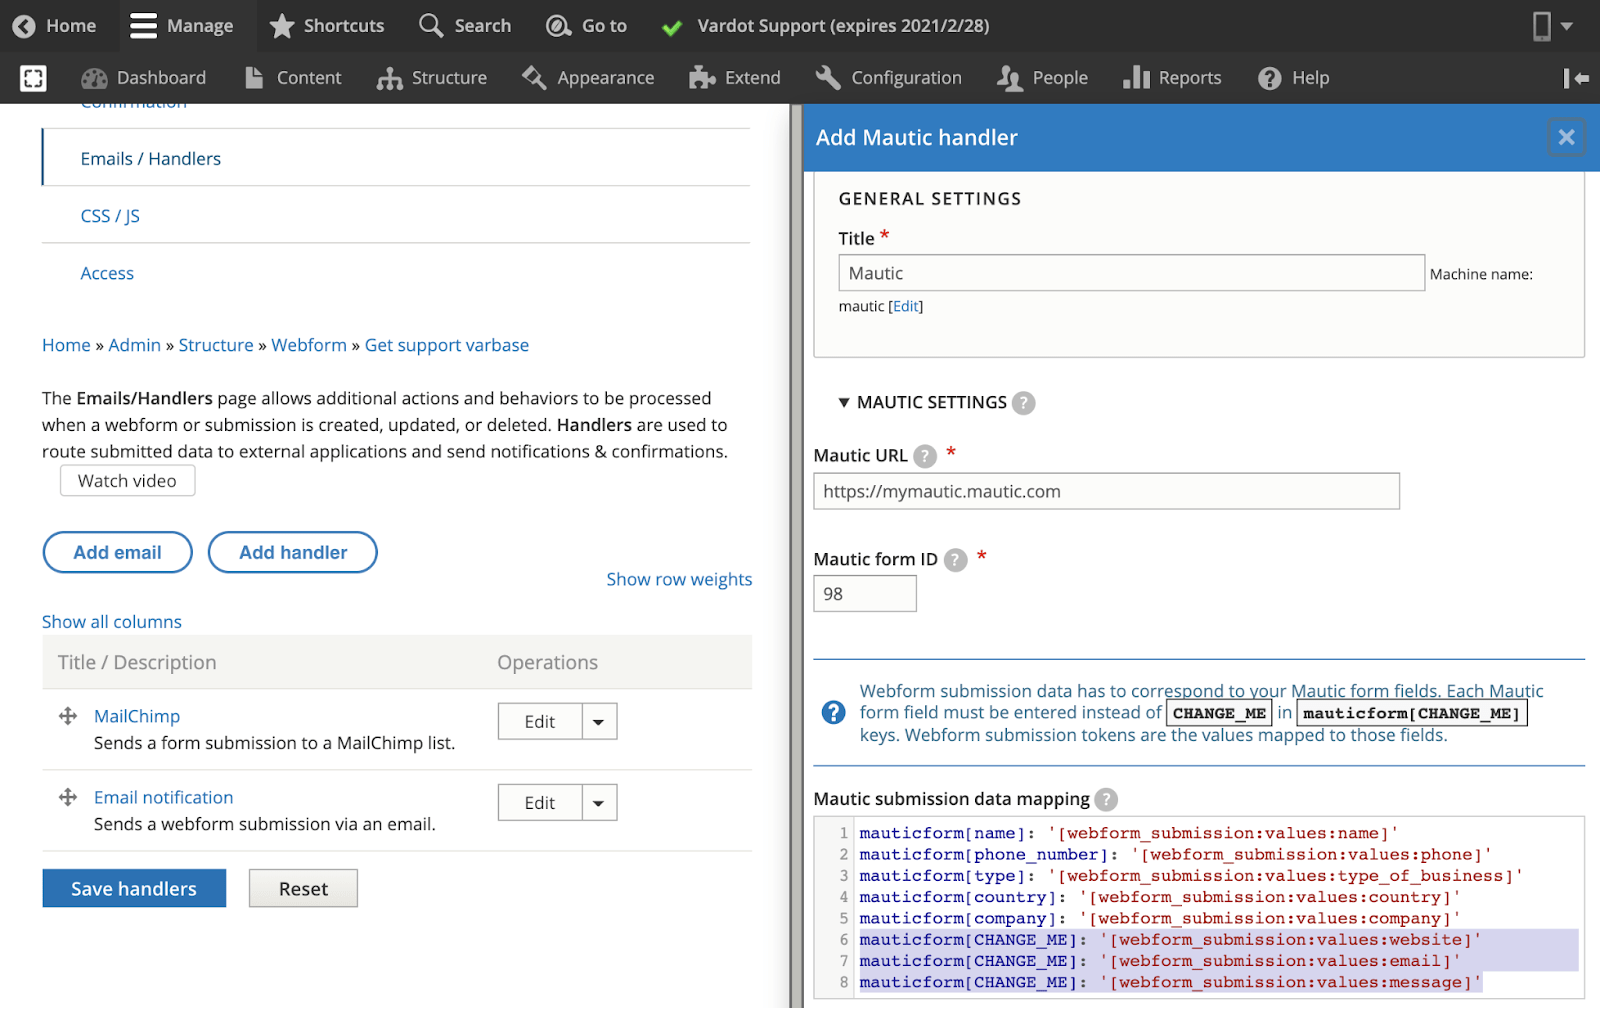The width and height of the screenshot is (1600, 1009).
Task: Click the Email notification row drag handle
Action: (x=68, y=797)
